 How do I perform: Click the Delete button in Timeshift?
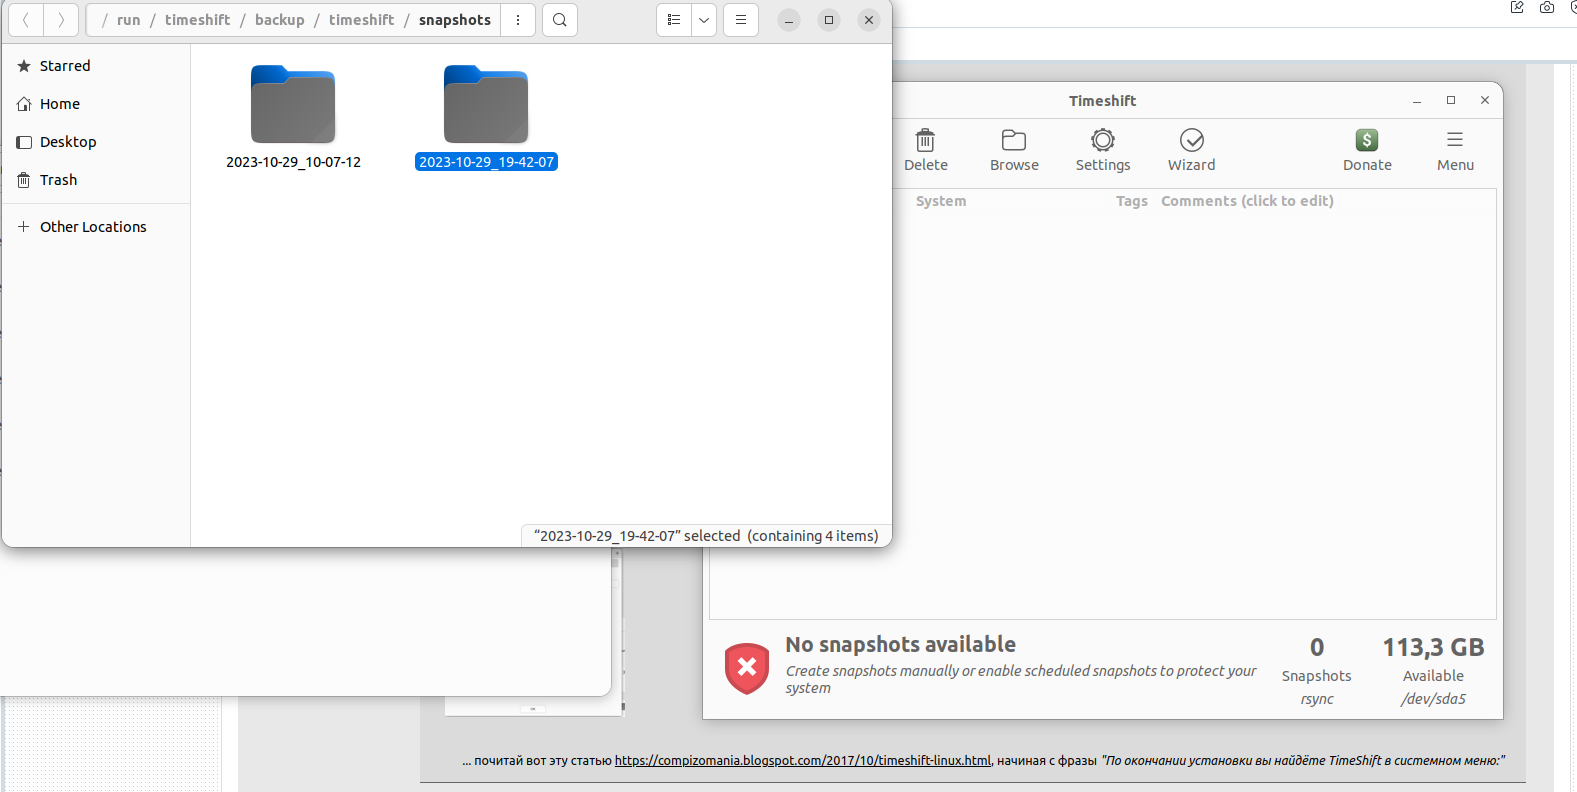click(926, 151)
